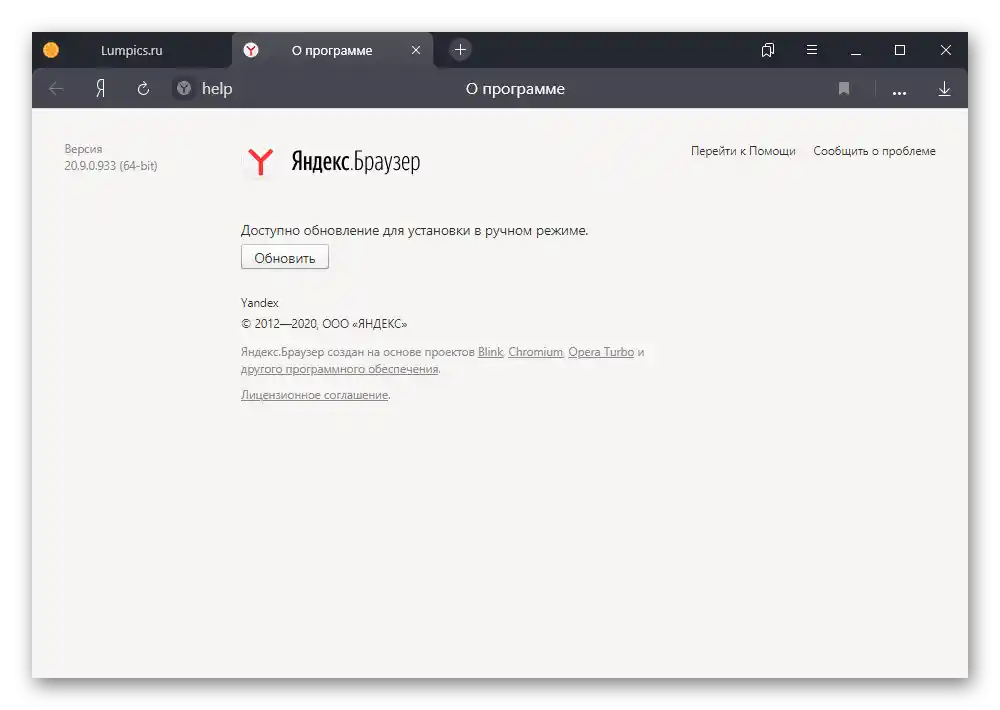This screenshot has height=710, width=1000.
Task: Click the Яндекс.Браузер heading text
Action: tap(356, 162)
